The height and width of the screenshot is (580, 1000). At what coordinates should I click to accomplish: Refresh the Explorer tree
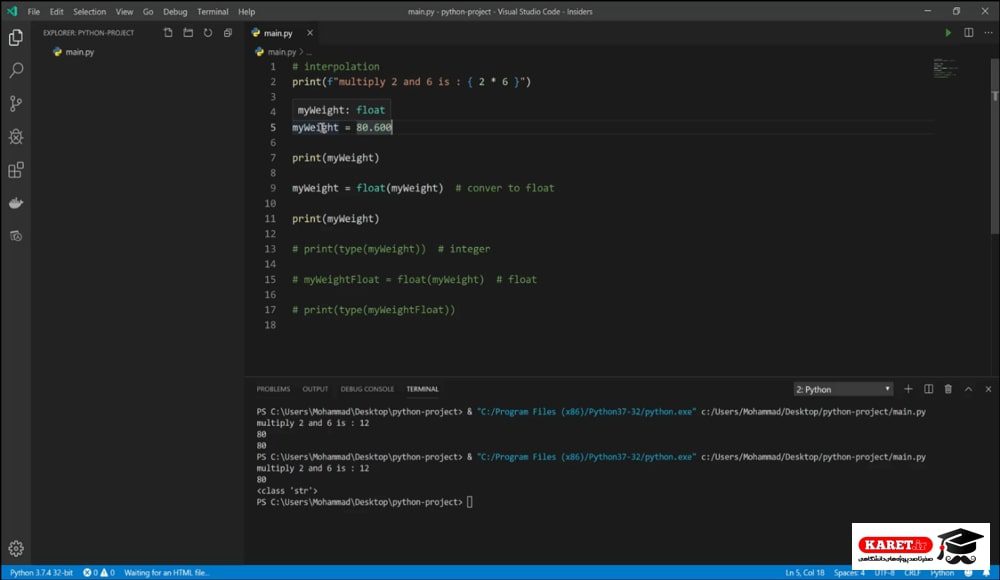coord(208,33)
